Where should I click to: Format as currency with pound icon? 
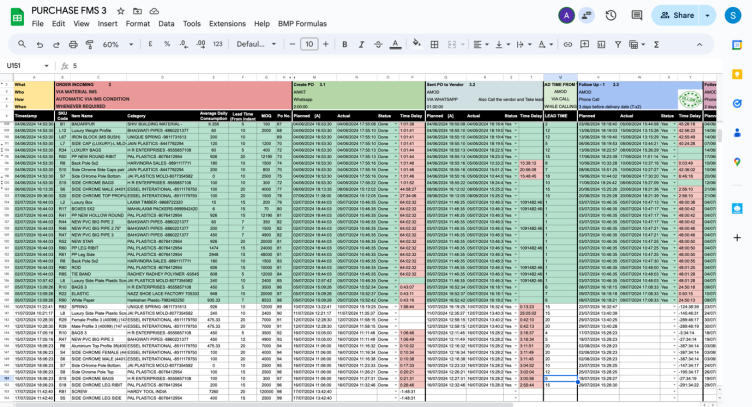pos(151,44)
